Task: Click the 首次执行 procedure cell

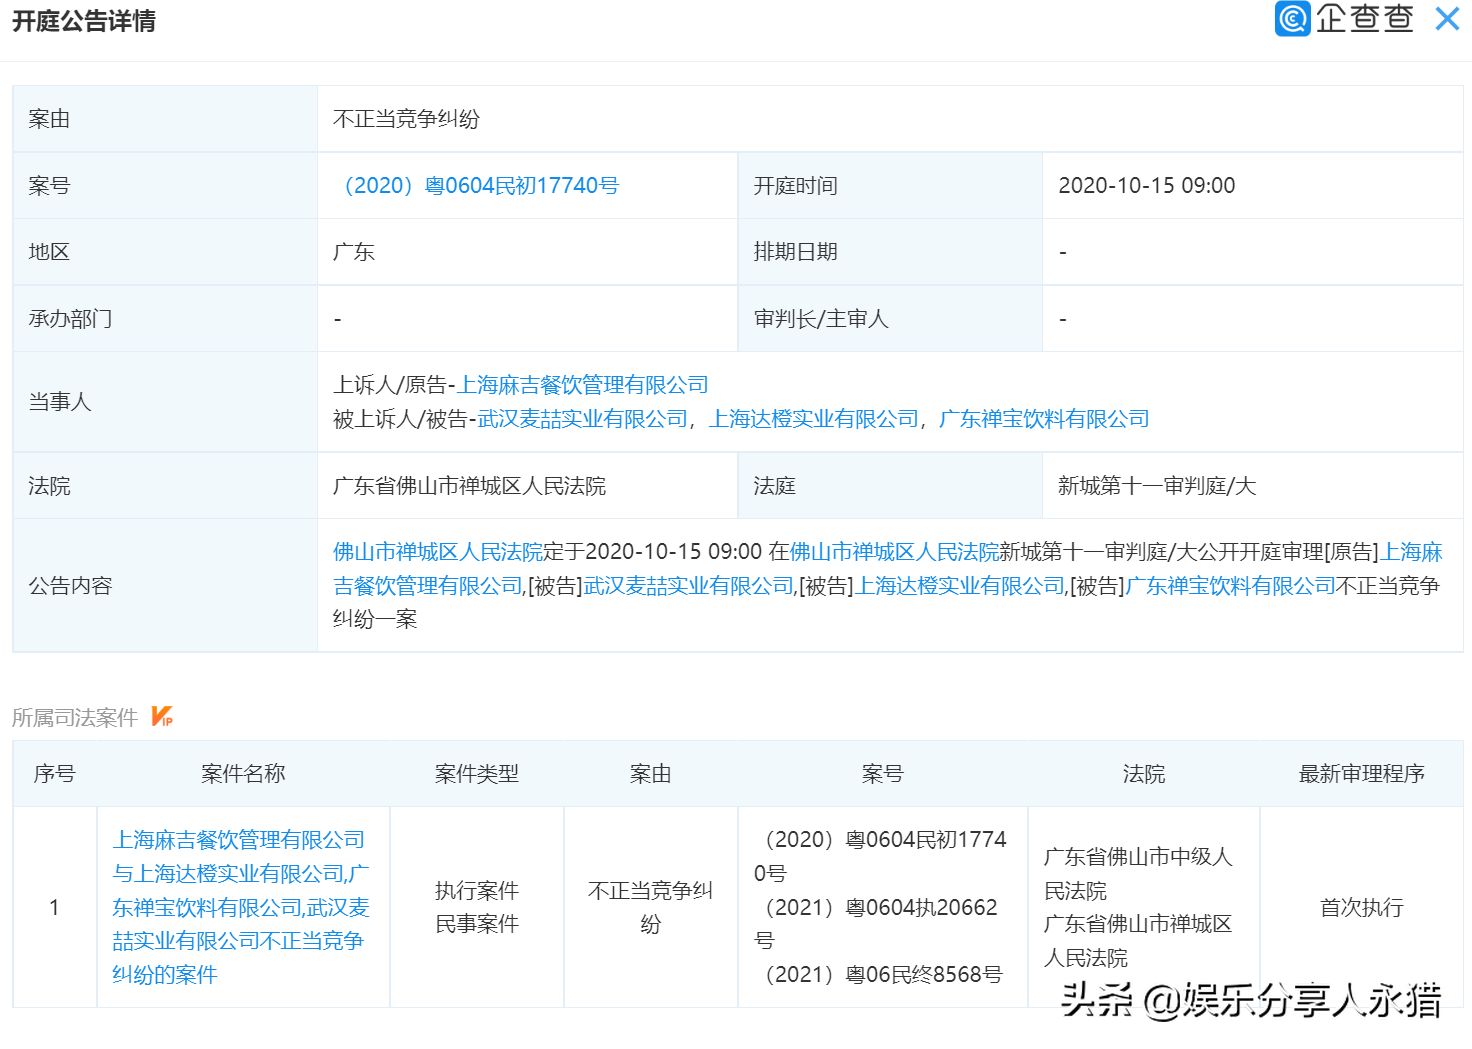Action: pyautogui.click(x=1362, y=907)
